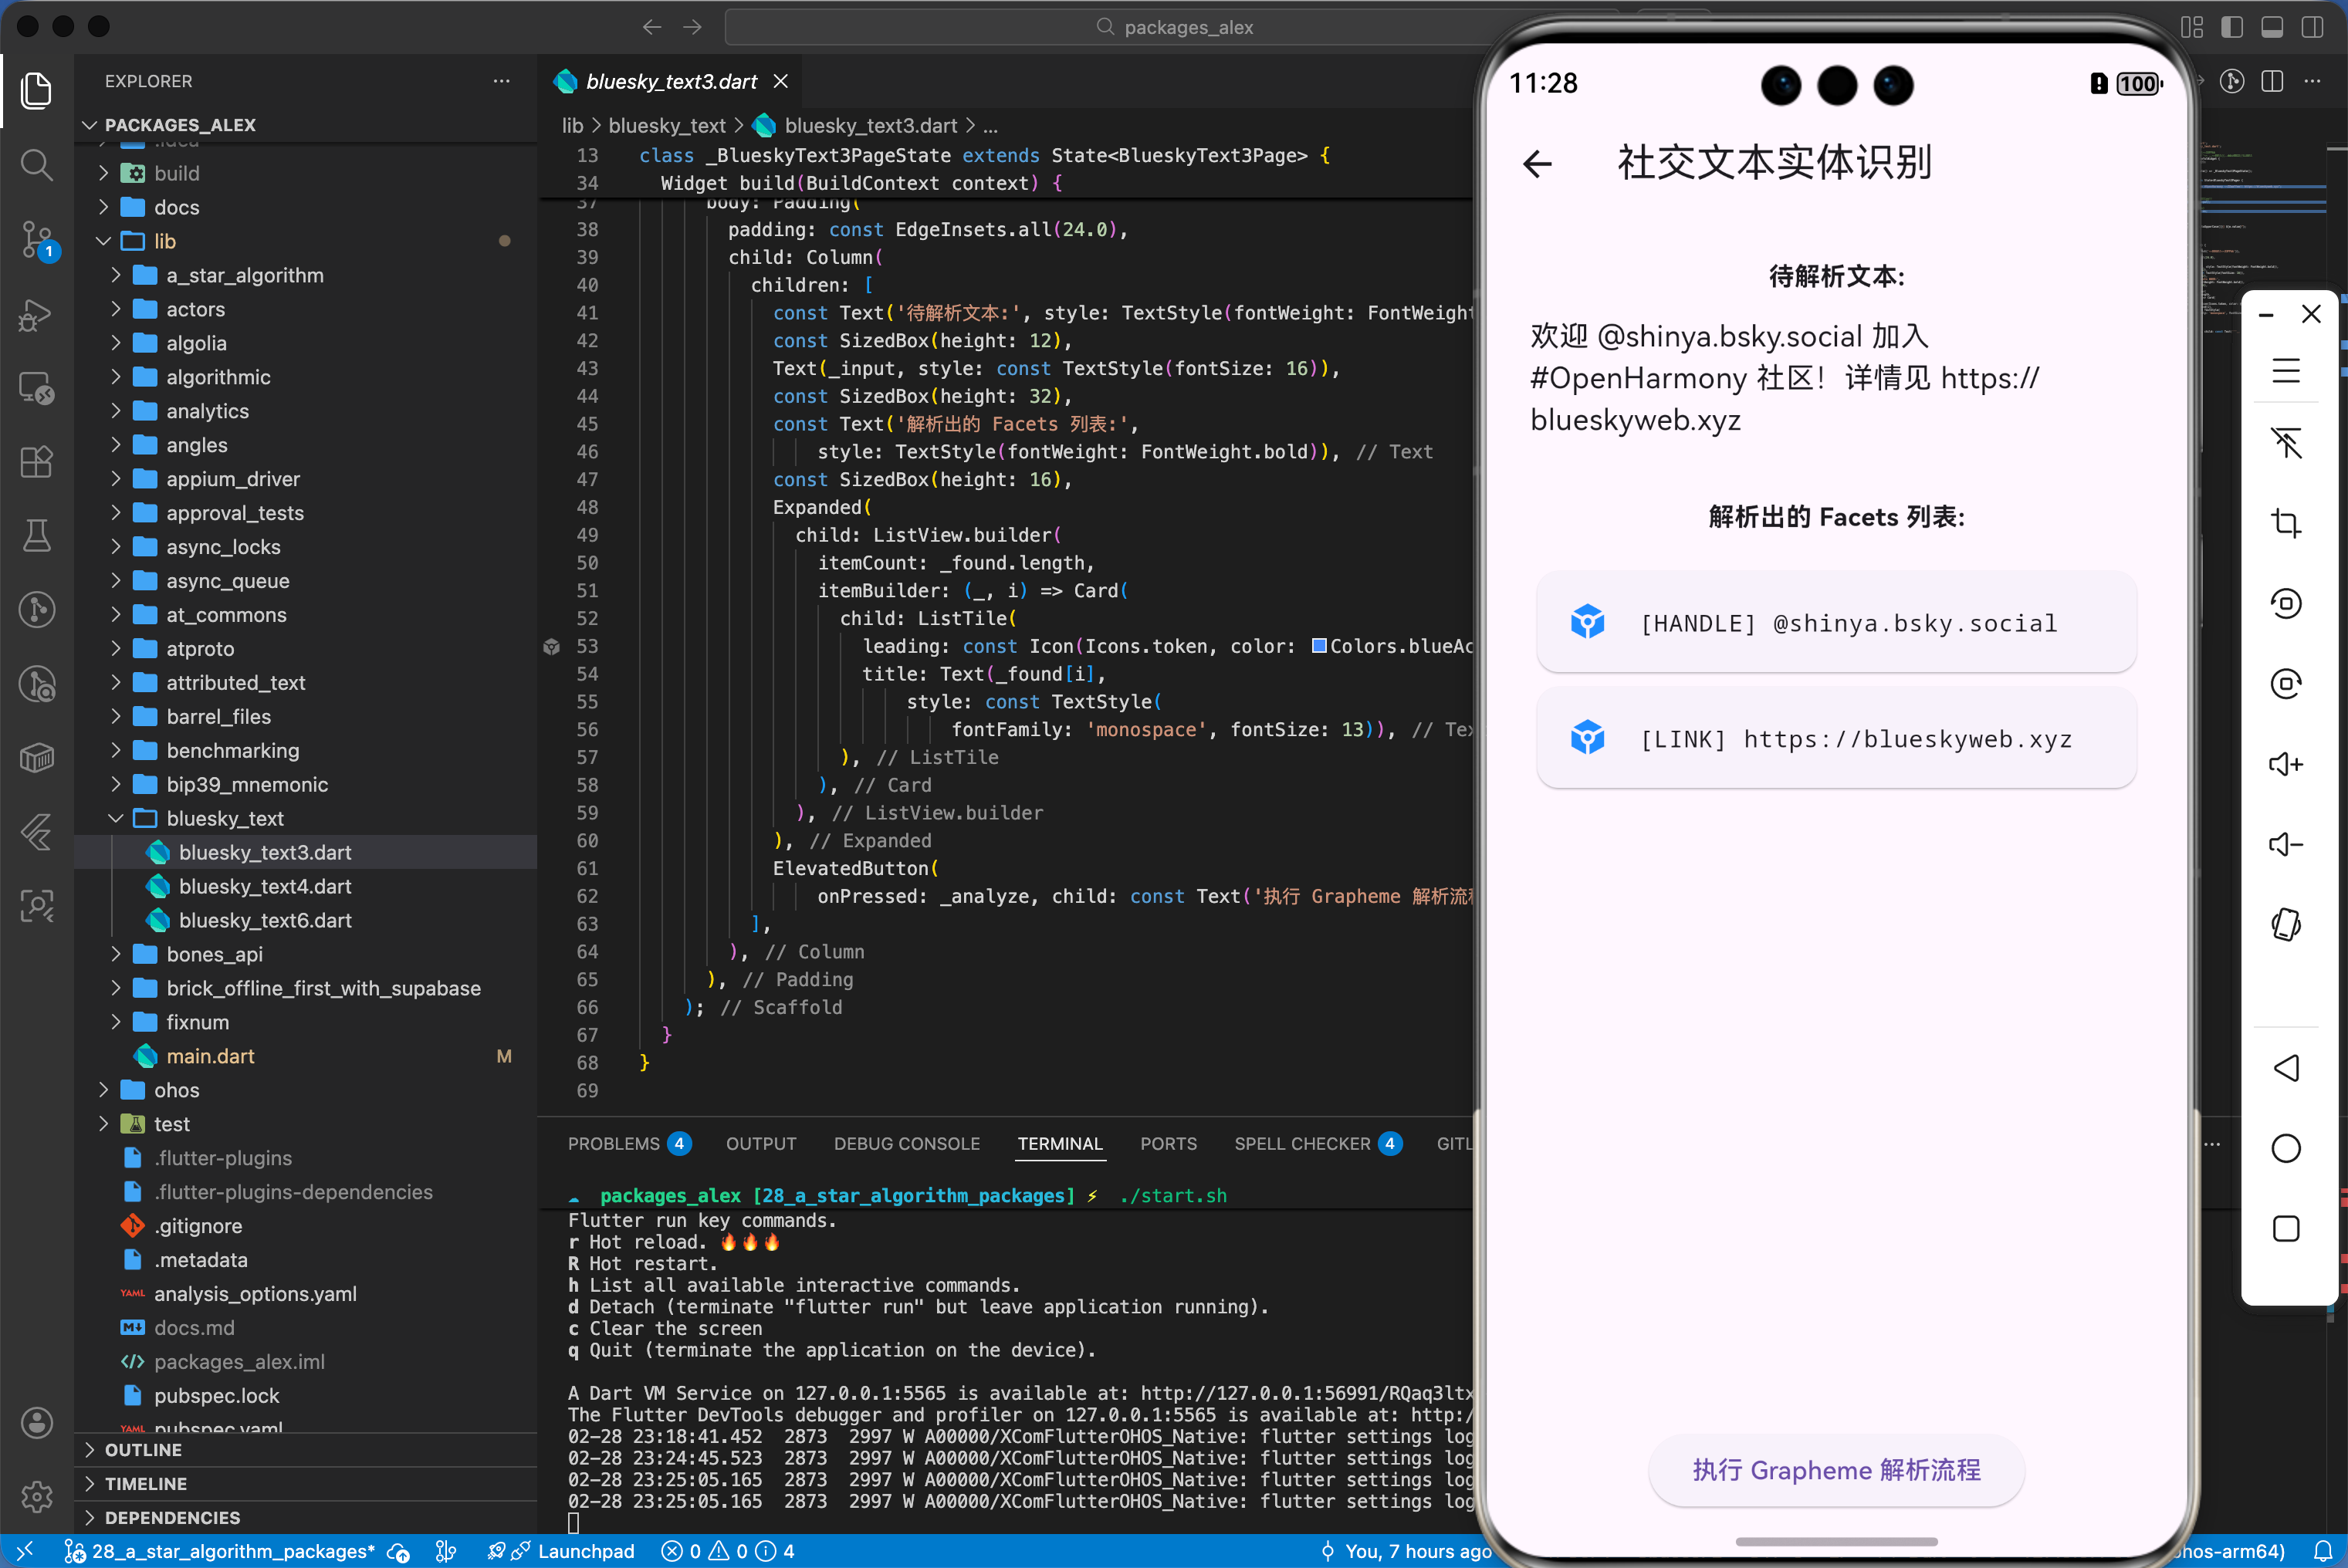
Task: Open the Manage gear icon
Action: click(x=37, y=1496)
